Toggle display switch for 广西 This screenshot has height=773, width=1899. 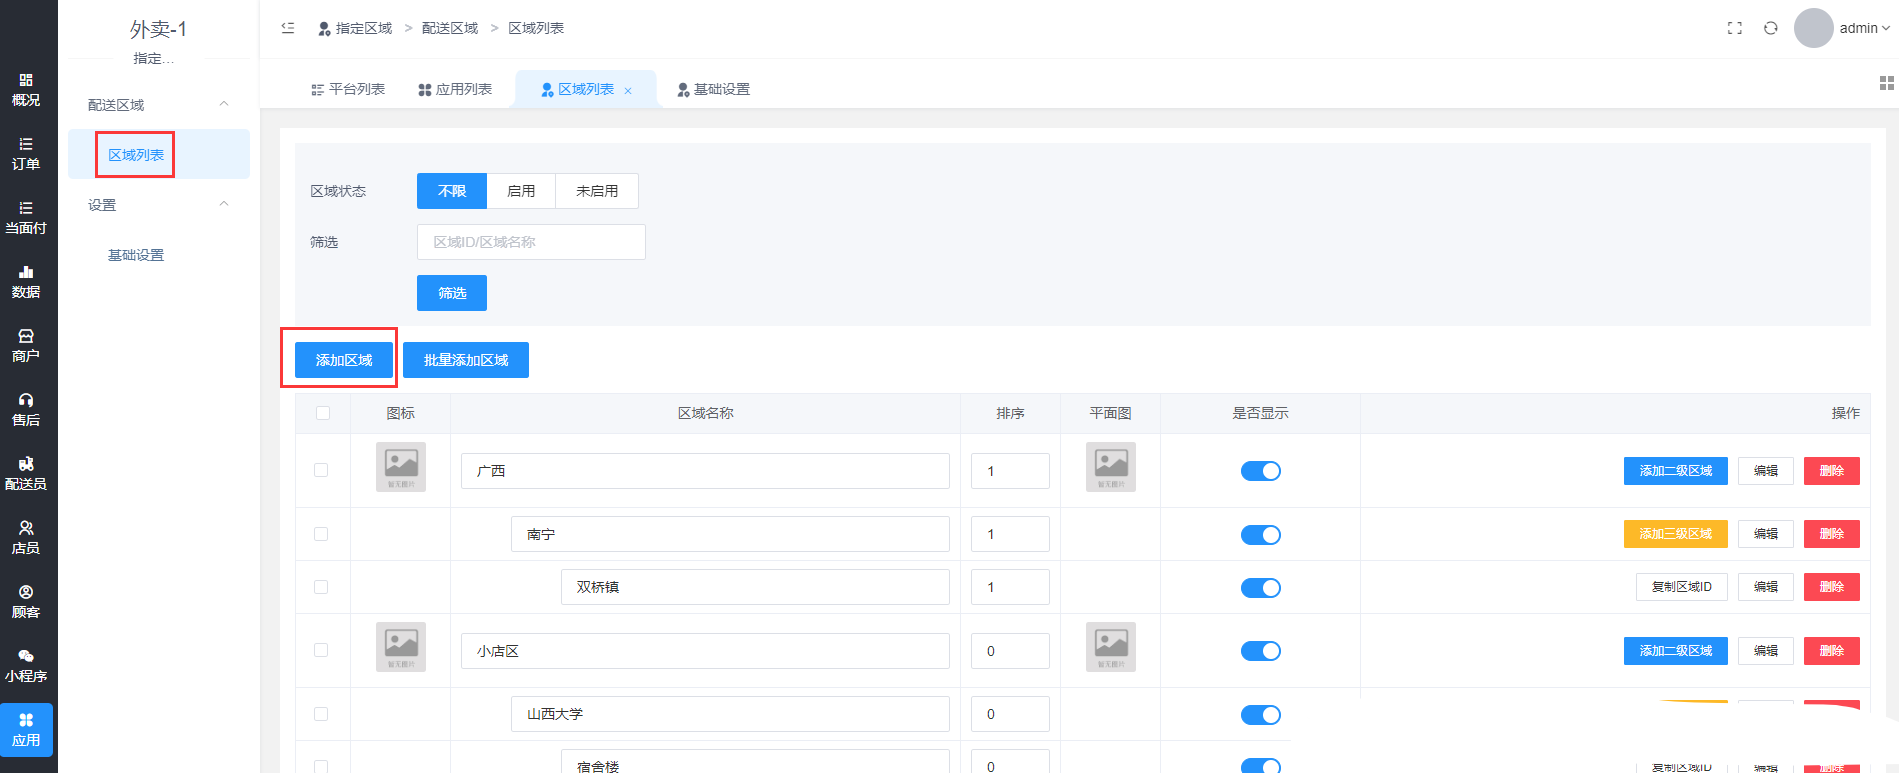coord(1261,471)
